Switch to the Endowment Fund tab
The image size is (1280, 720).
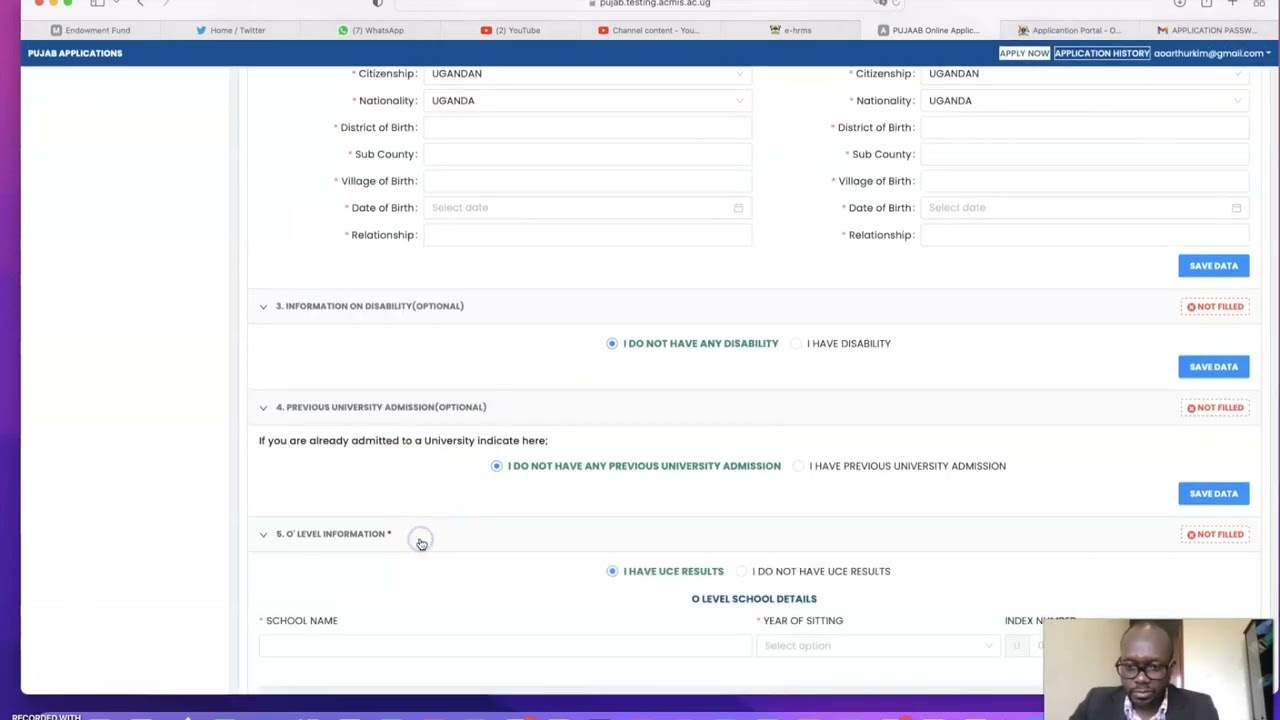90,30
